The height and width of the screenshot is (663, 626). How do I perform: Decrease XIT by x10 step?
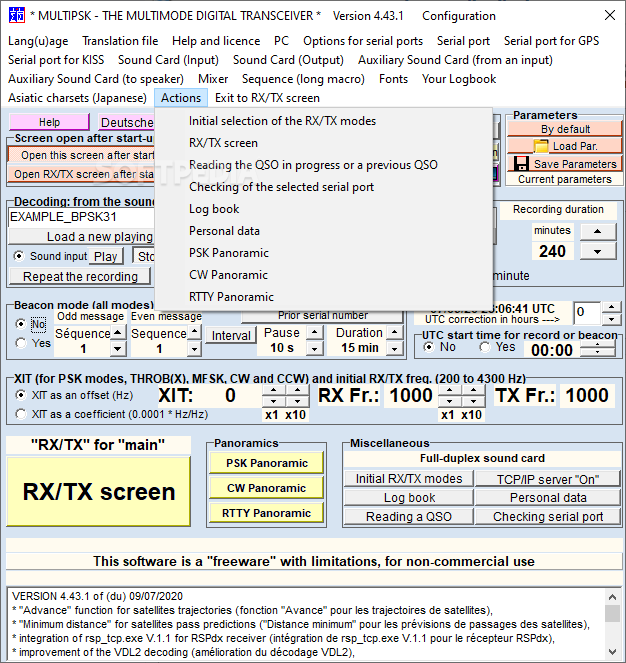pos(297,401)
